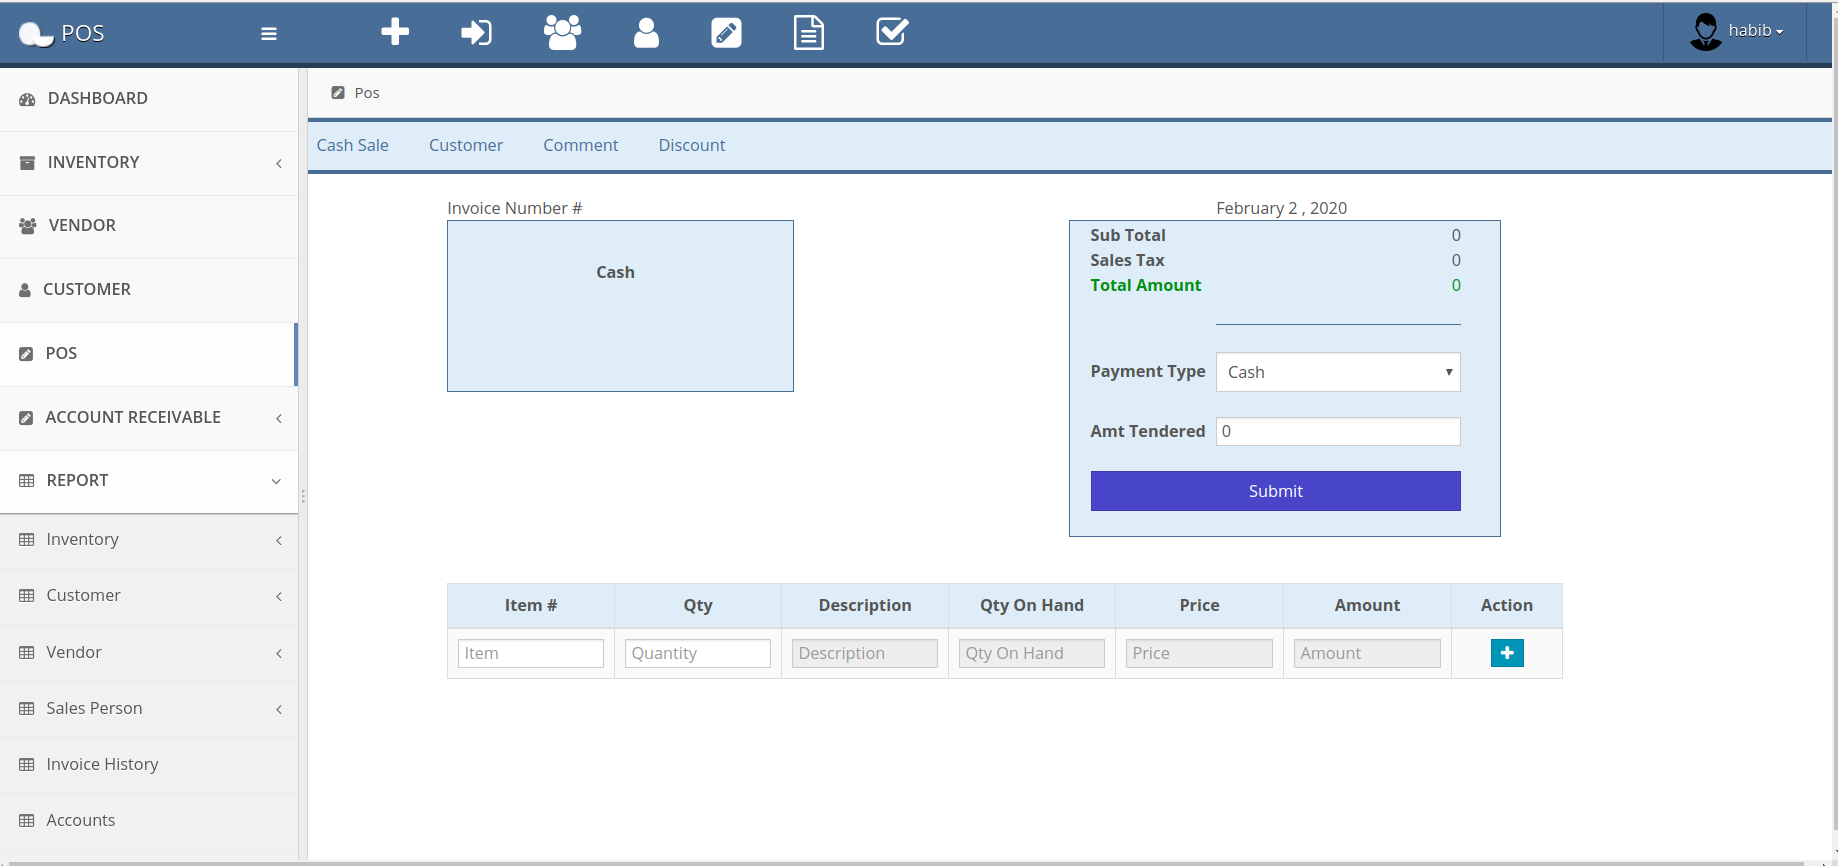Click the plus icon in top toolbar
This screenshot has width=1838, height=866.
[395, 32]
